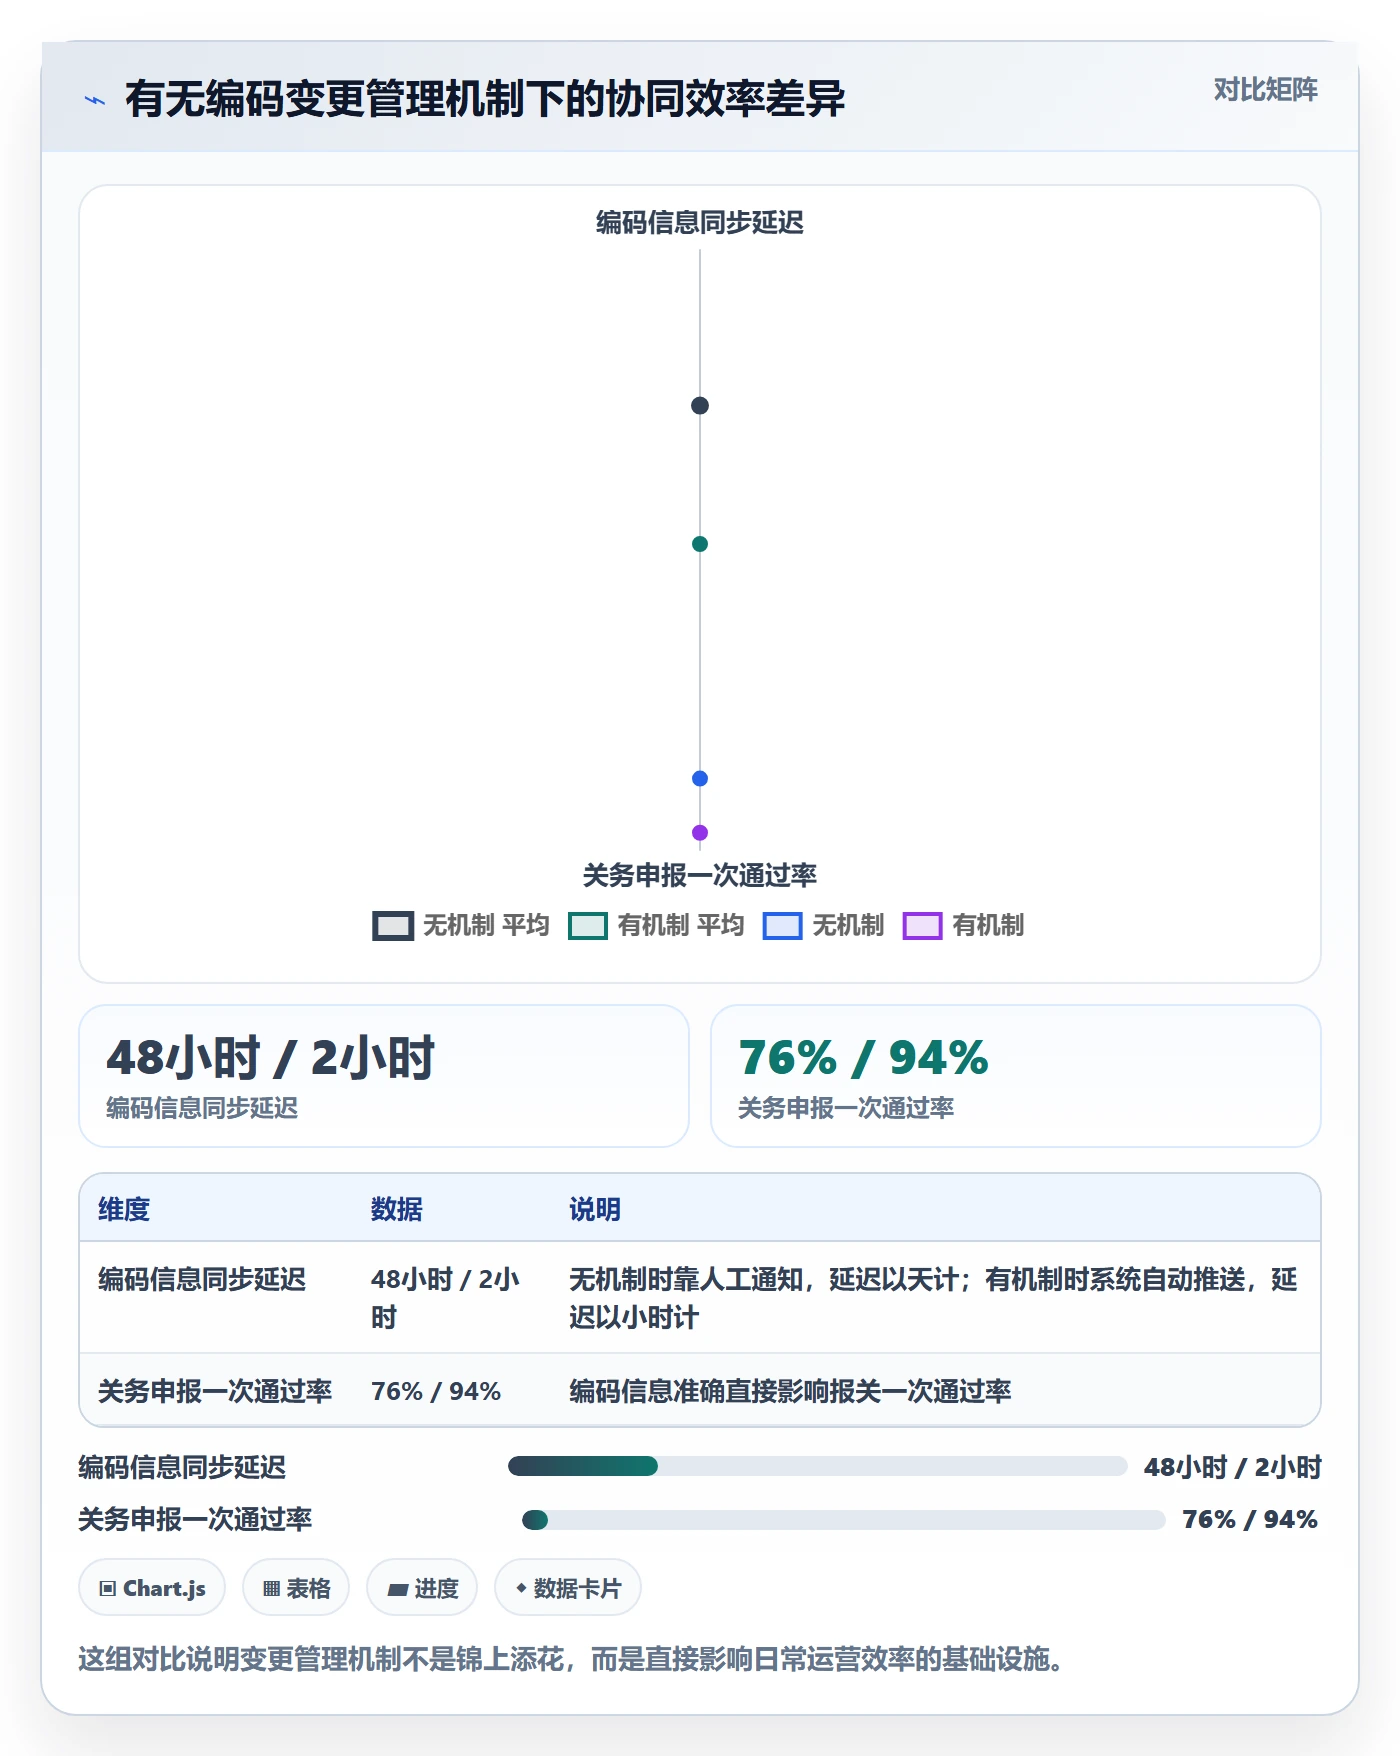Click the 编码信息准确直接影响报关一次通过率 description cell
The height and width of the screenshot is (1756, 1400).
[x=790, y=1391]
